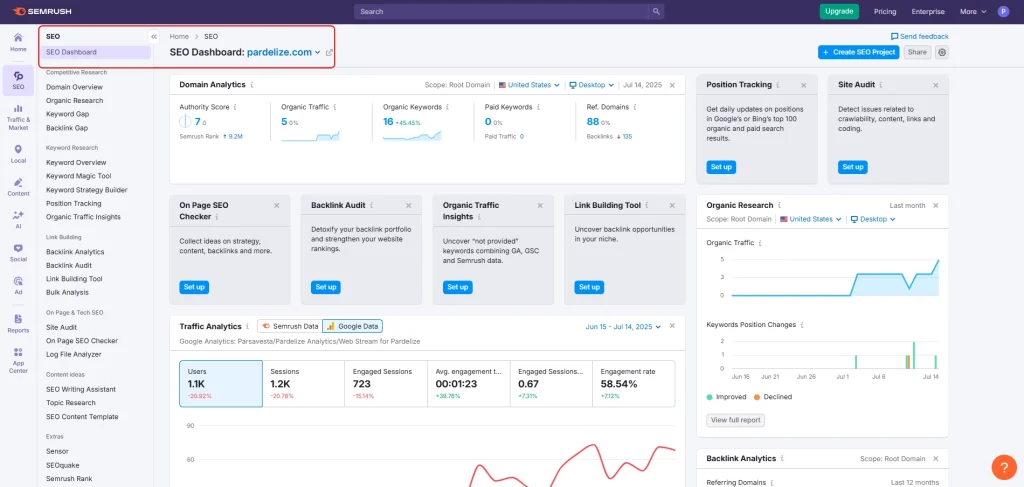
Task: Open Ad section icon
Action: (18, 286)
